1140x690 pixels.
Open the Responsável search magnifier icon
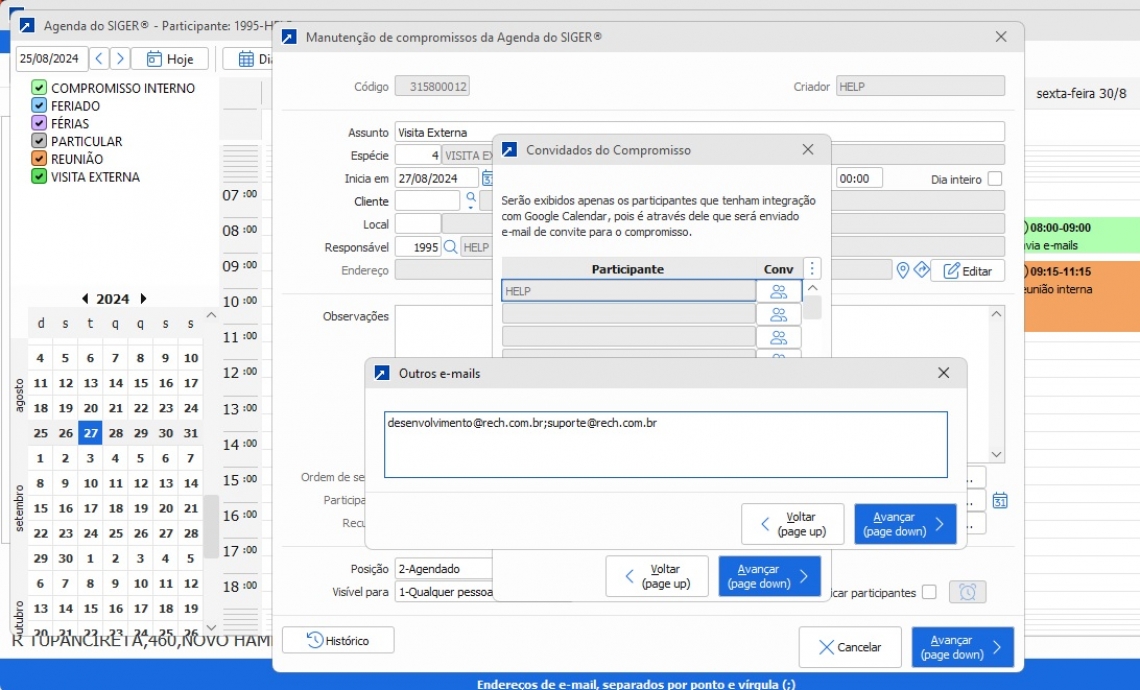(x=451, y=247)
